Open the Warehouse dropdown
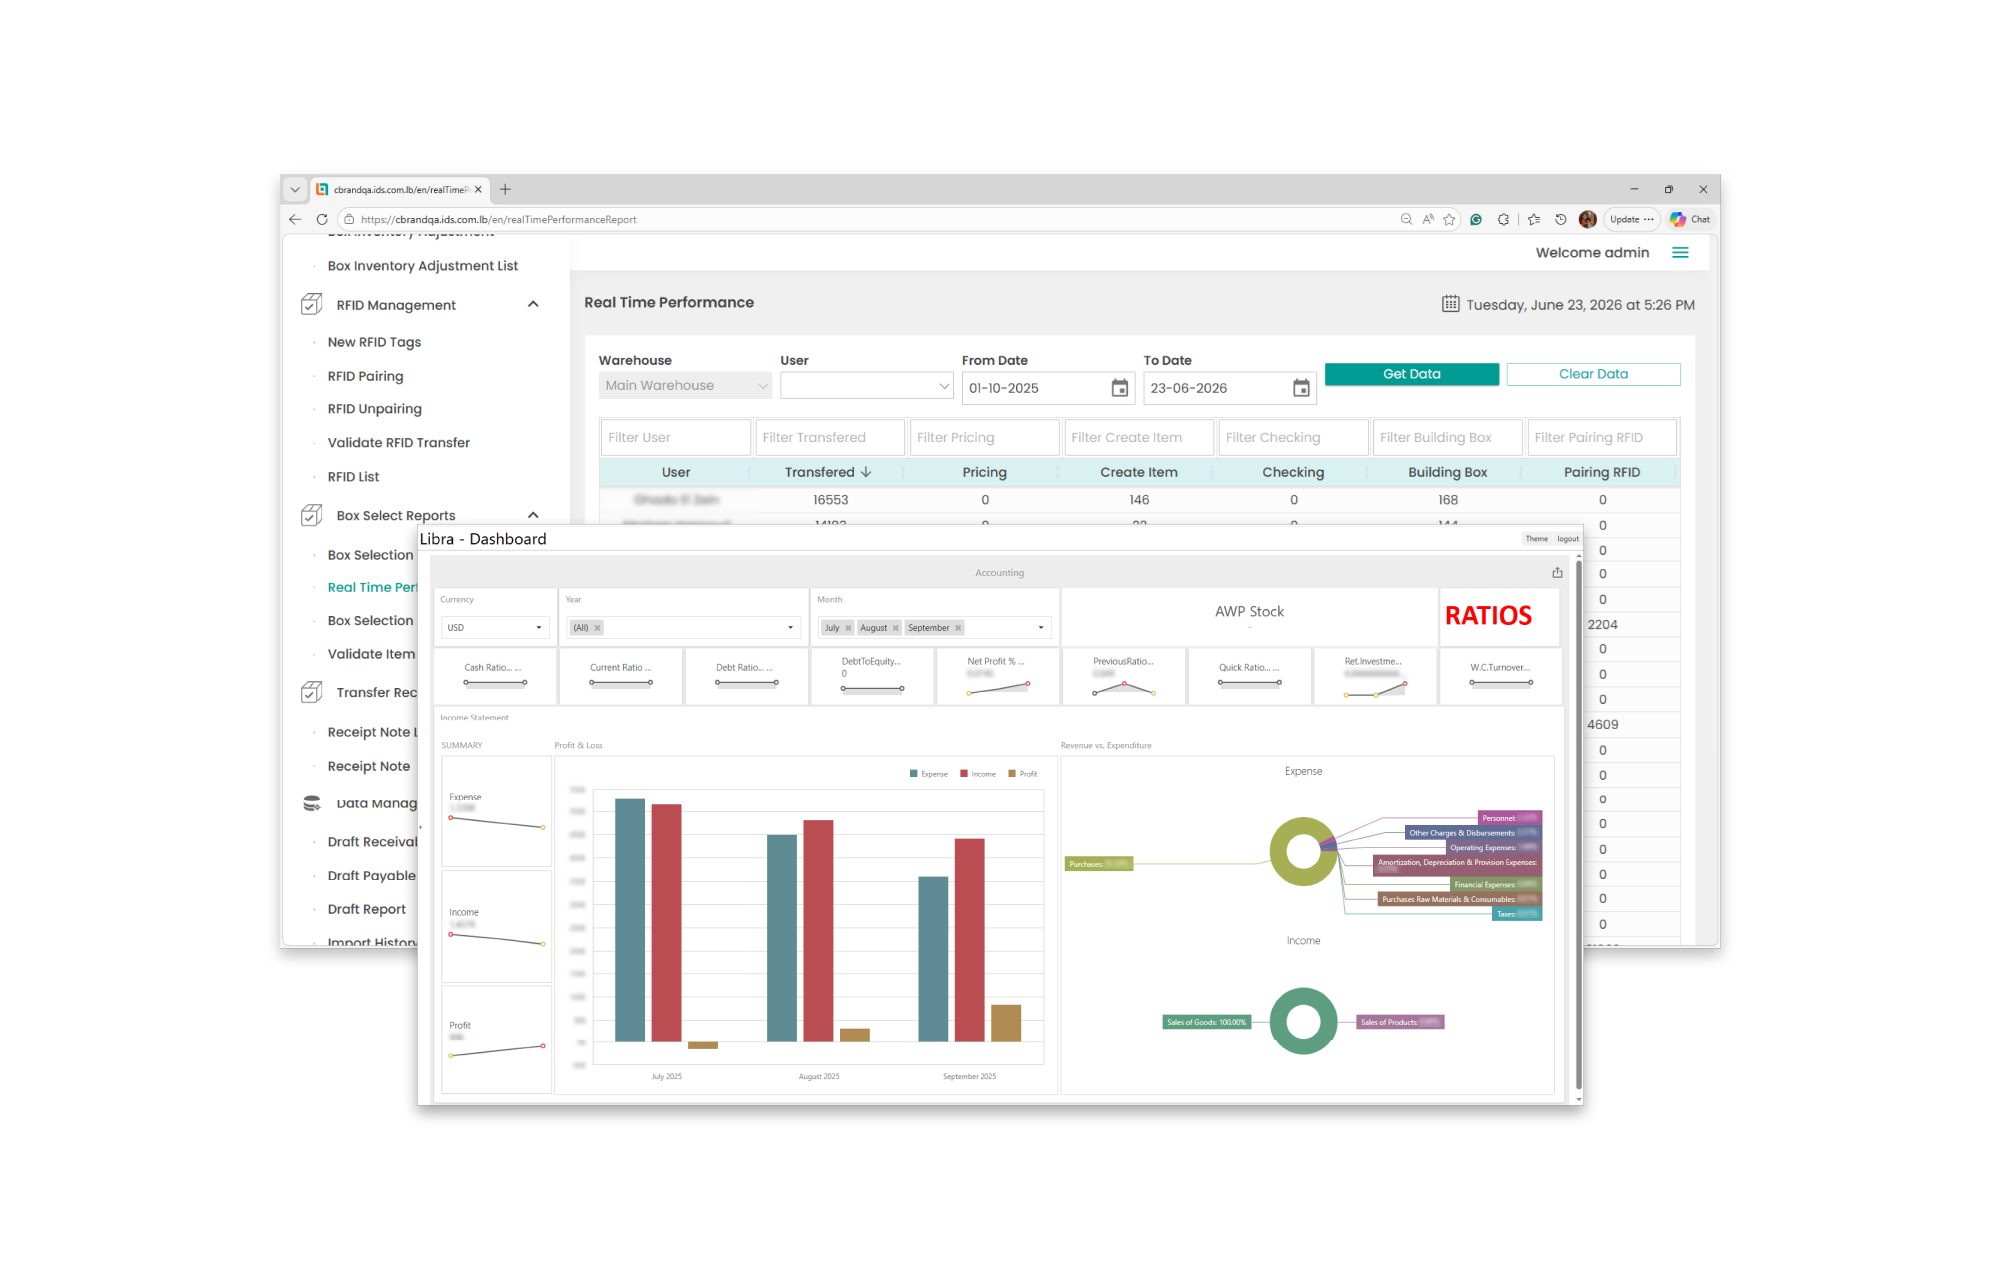2001x1281 pixels. tap(686, 385)
